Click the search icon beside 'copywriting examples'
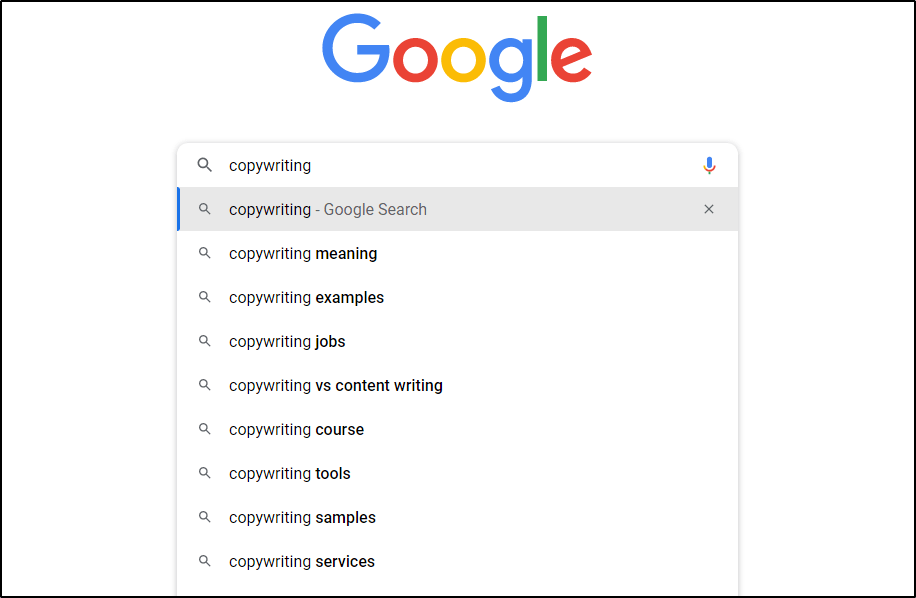Screen dimensions: 916x598 (x=205, y=297)
